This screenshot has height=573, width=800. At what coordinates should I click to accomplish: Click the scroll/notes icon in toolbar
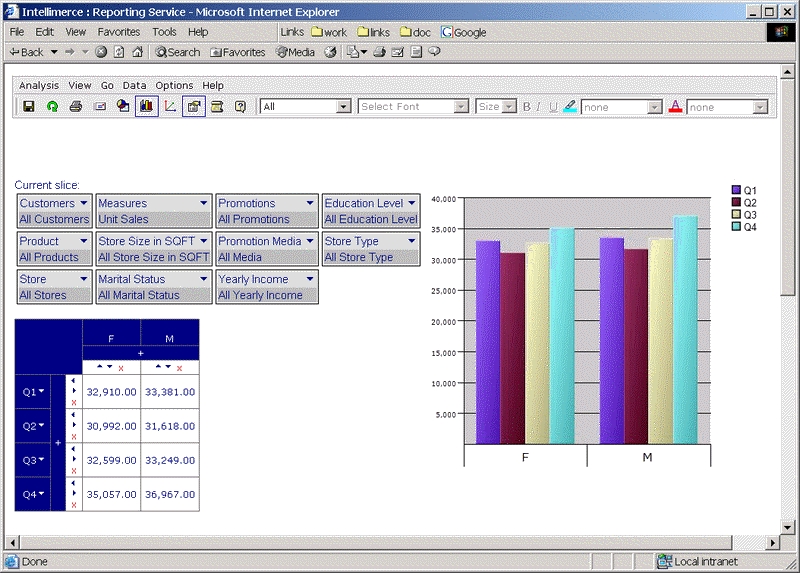[x=217, y=106]
